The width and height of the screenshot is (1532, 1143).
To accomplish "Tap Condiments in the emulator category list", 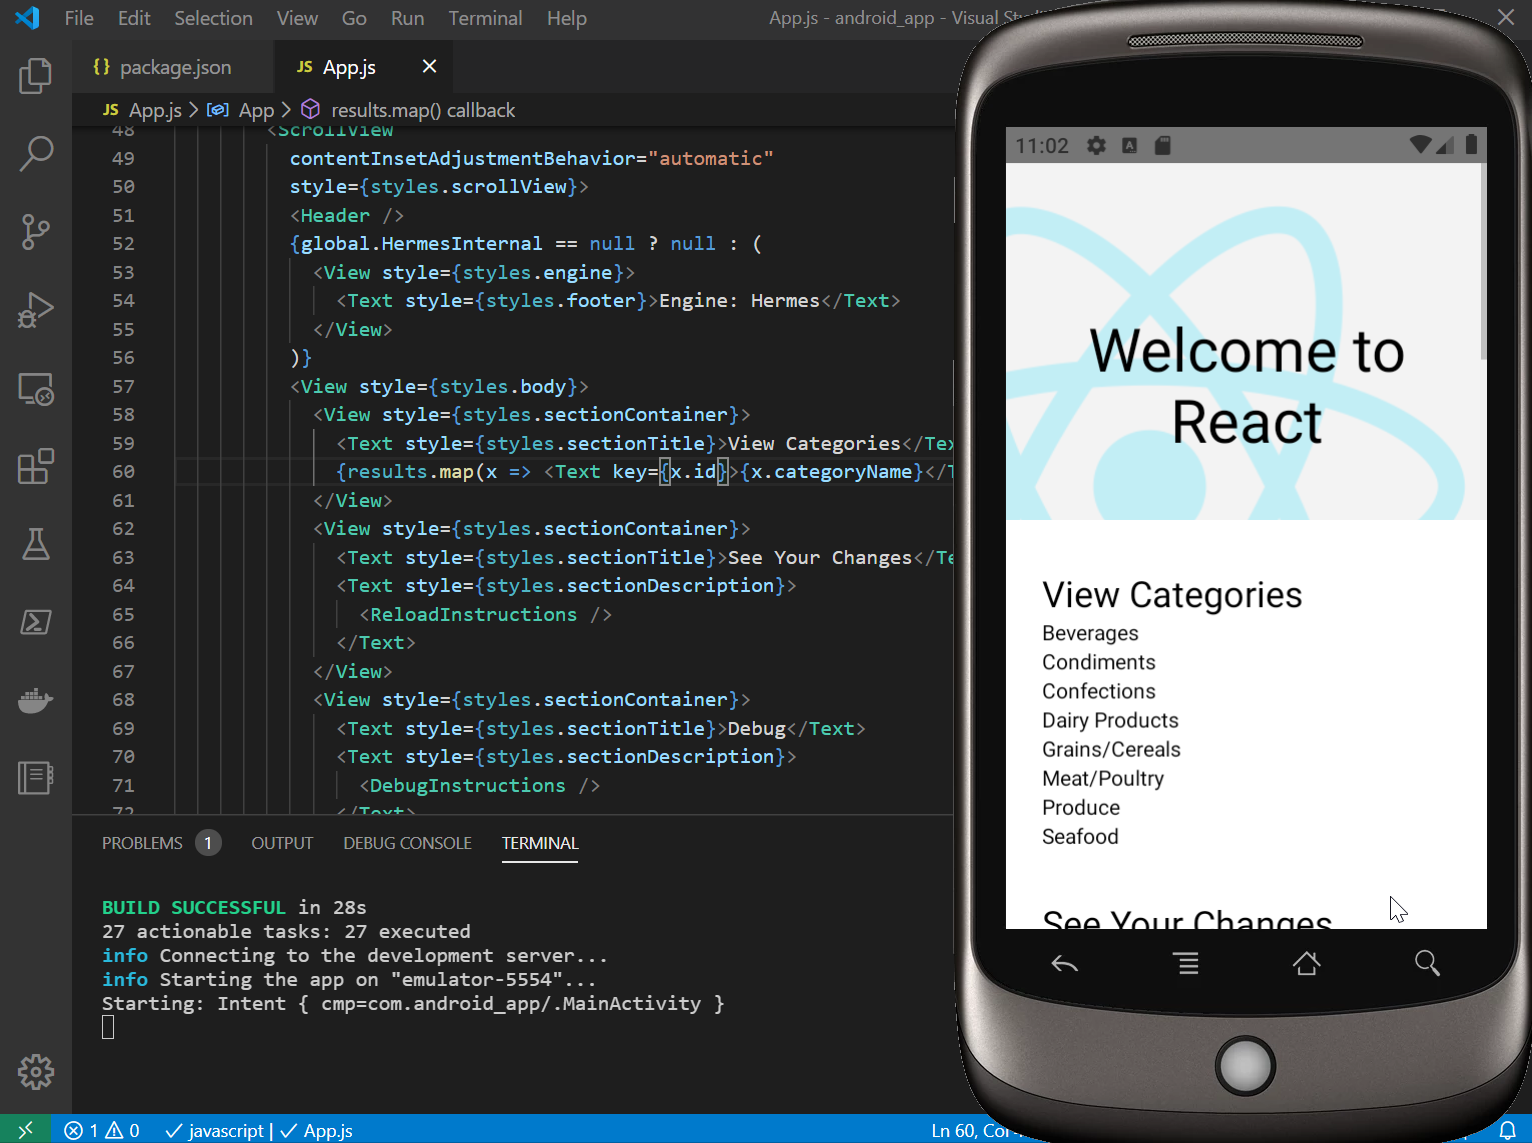I will coord(1098,662).
